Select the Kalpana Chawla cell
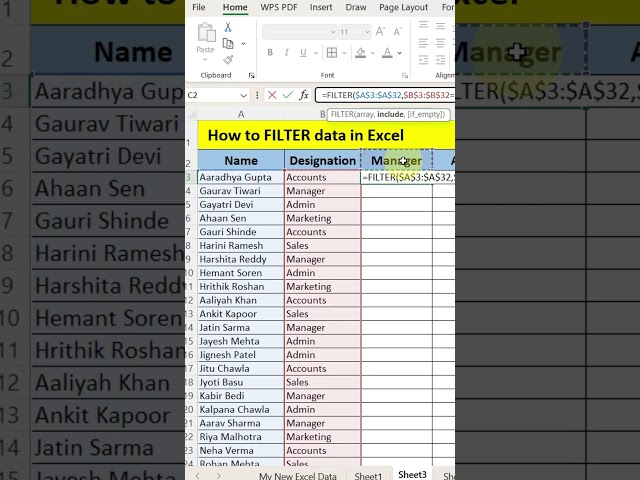 point(241,409)
